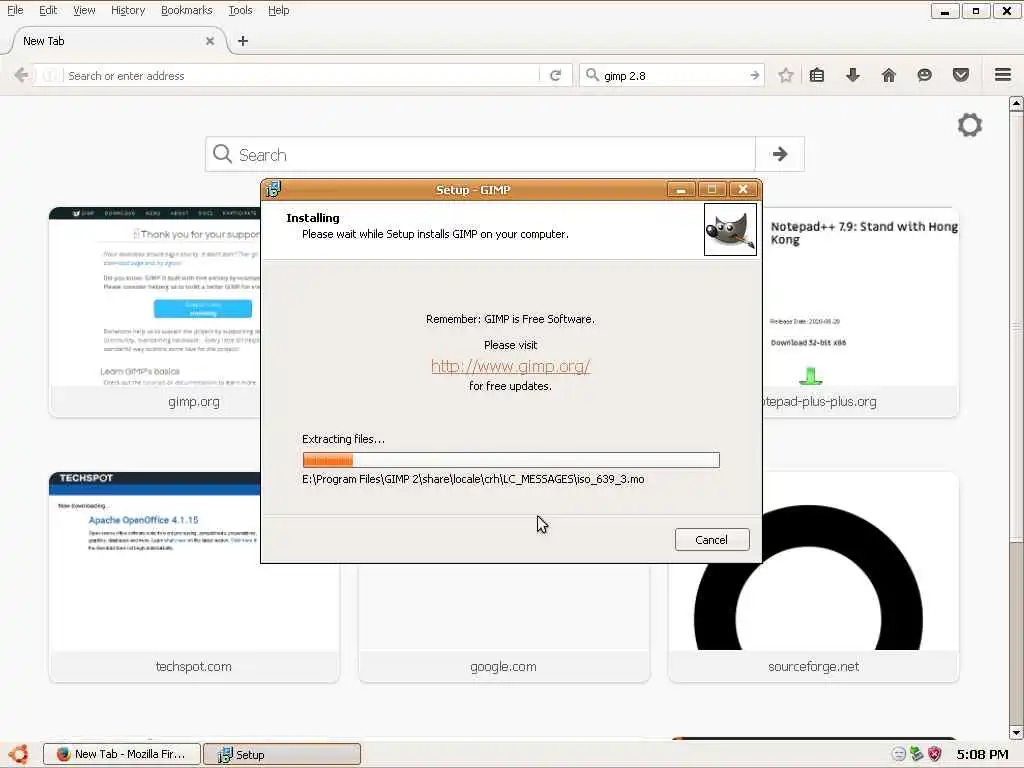Click the vertical scrollbar thumb
The height and width of the screenshot is (768, 1024).
pyautogui.click(x=1016, y=325)
